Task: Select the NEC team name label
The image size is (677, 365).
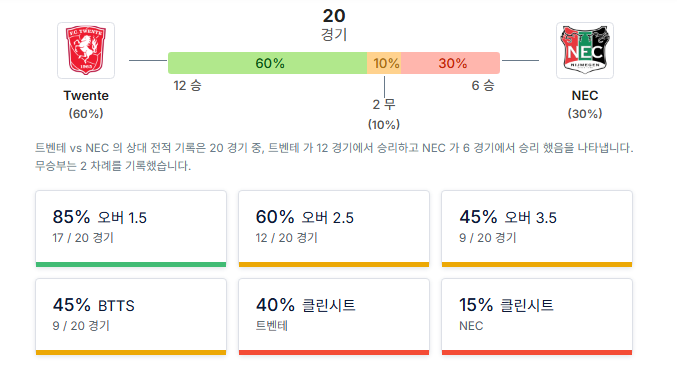Action: coord(585,95)
